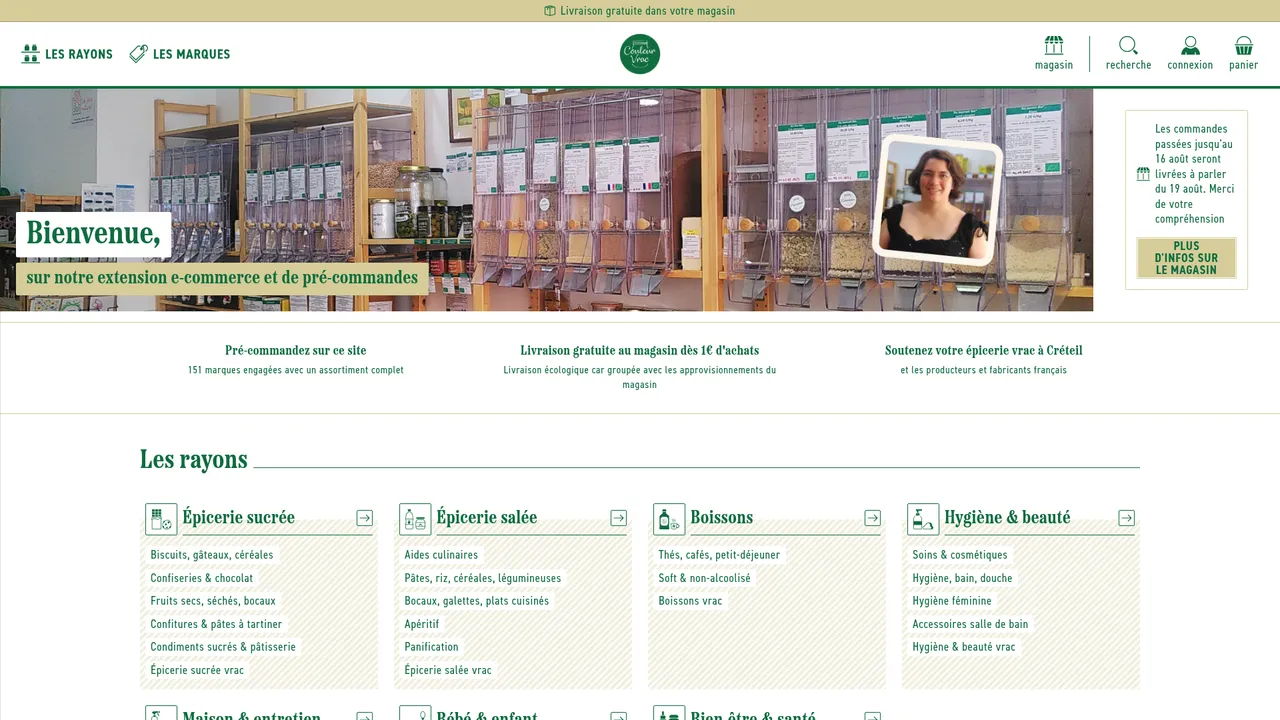Select Hygiène féminine
The width and height of the screenshot is (1280, 720).
coord(952,601)
